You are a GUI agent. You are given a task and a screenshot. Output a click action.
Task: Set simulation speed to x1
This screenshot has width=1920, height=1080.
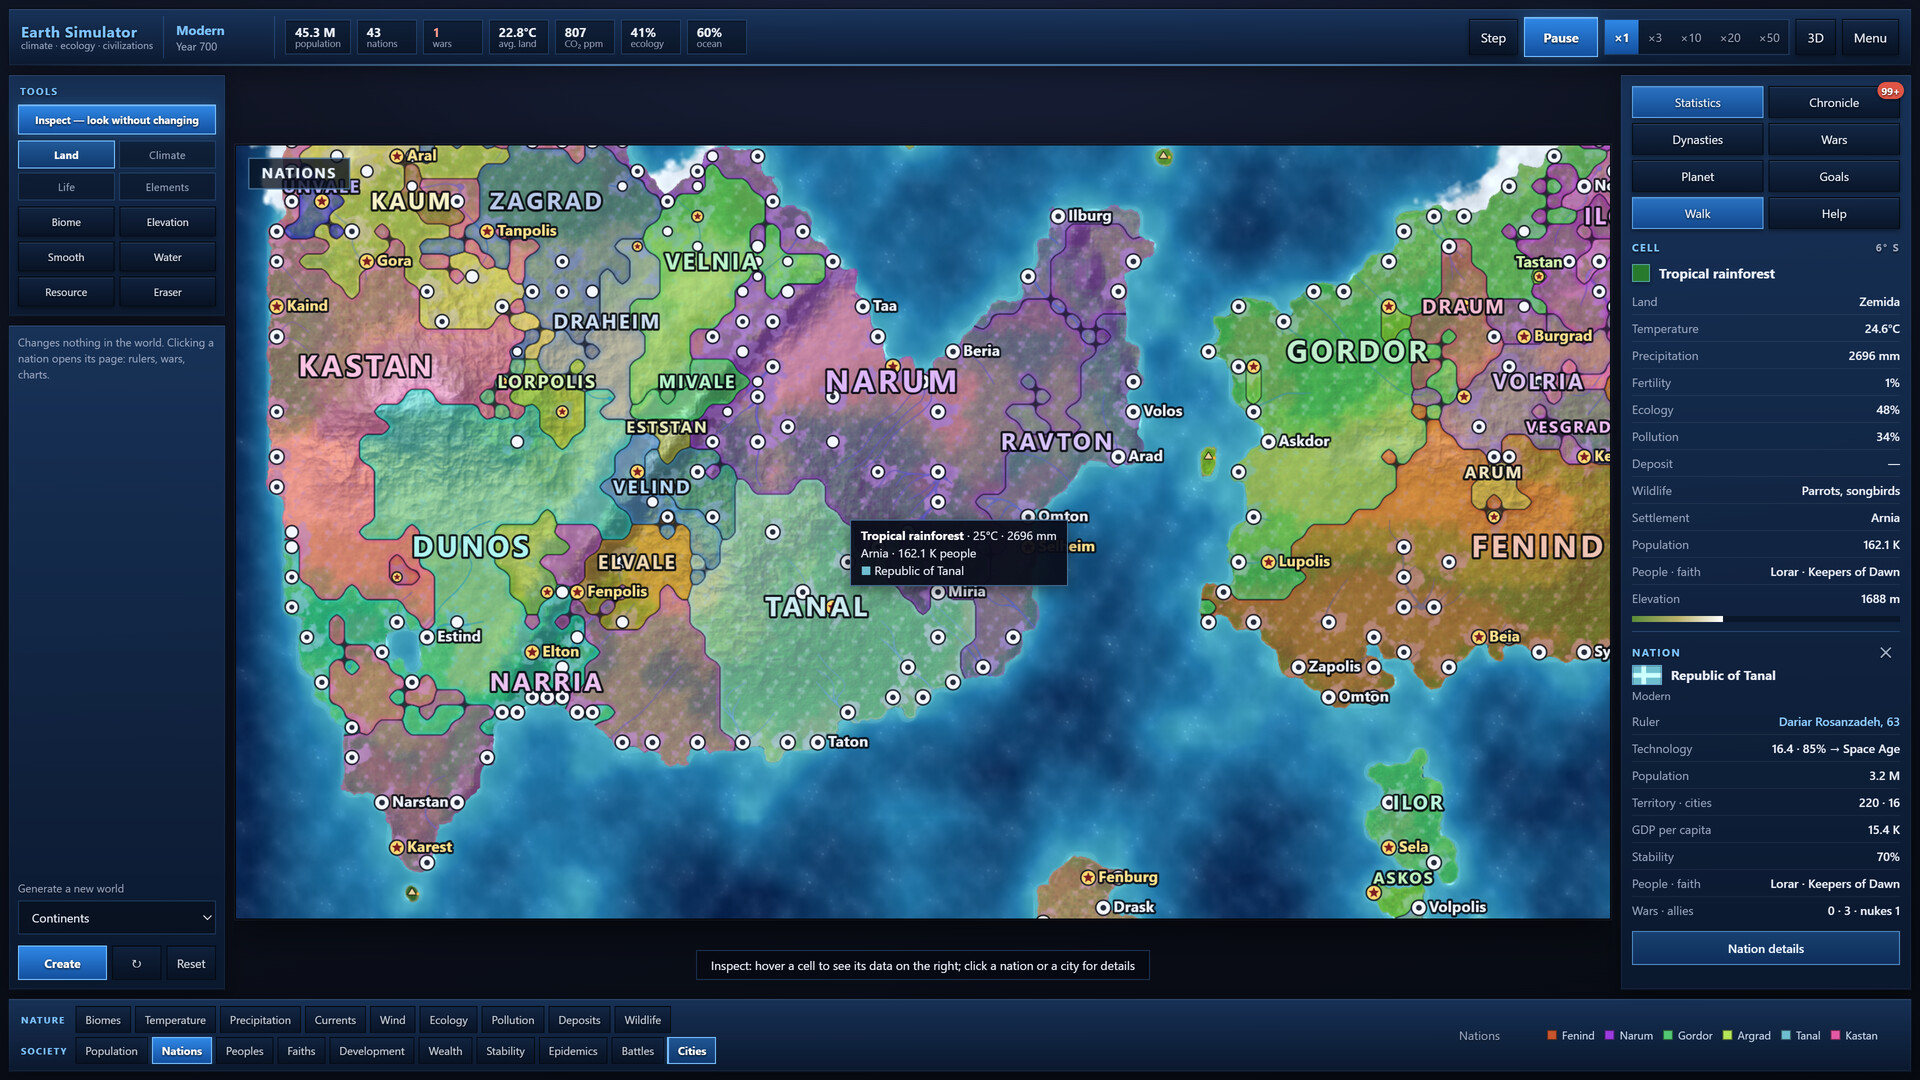[x=1621, y=38]
